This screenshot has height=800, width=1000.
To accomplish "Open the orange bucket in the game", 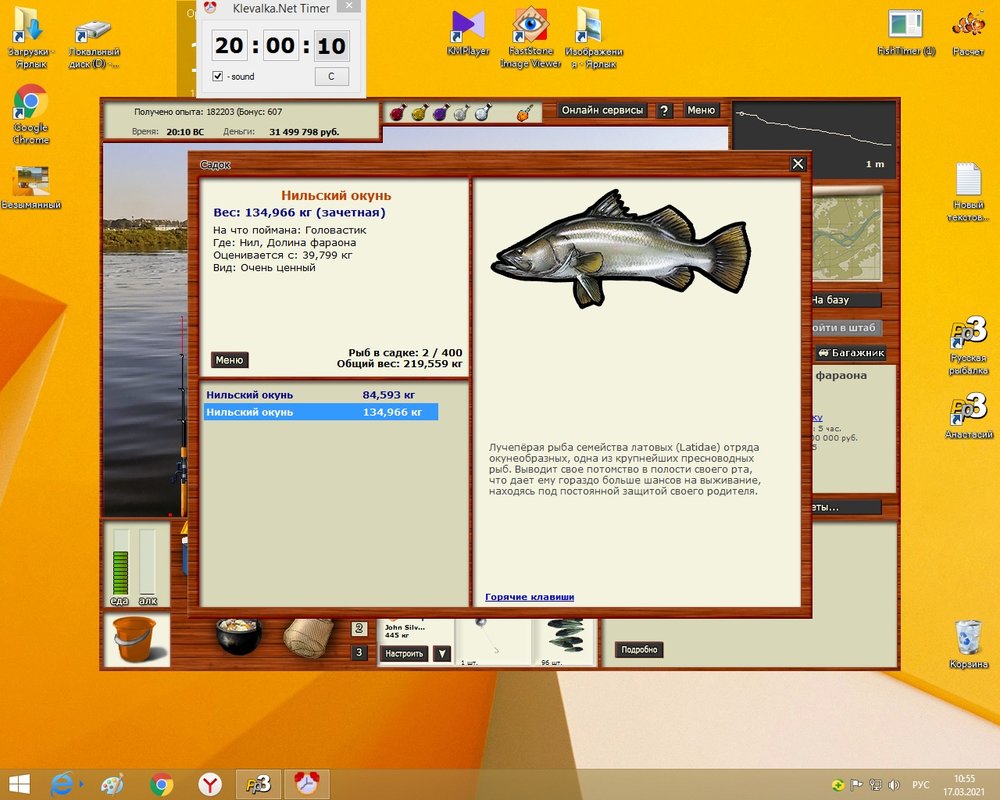I will [136, 640].
